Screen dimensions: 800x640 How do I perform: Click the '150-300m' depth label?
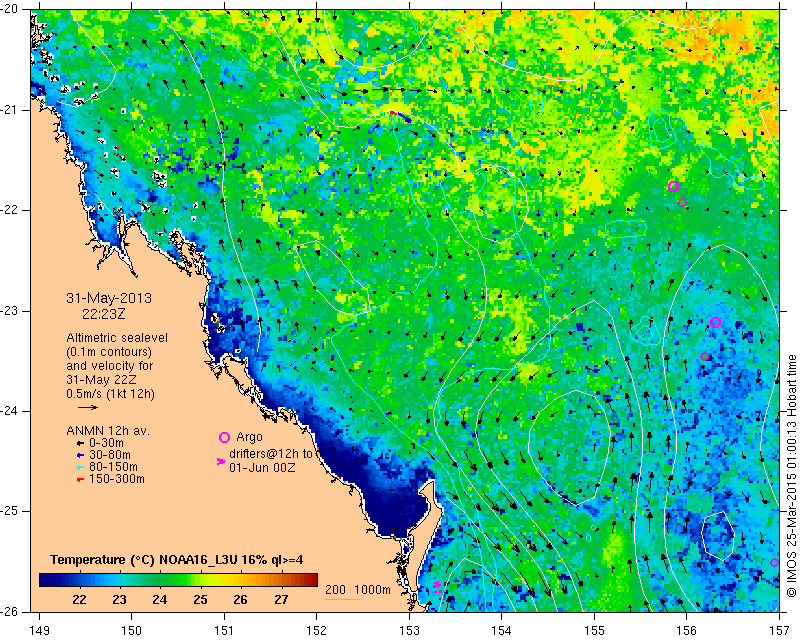[x=117, y=479]
